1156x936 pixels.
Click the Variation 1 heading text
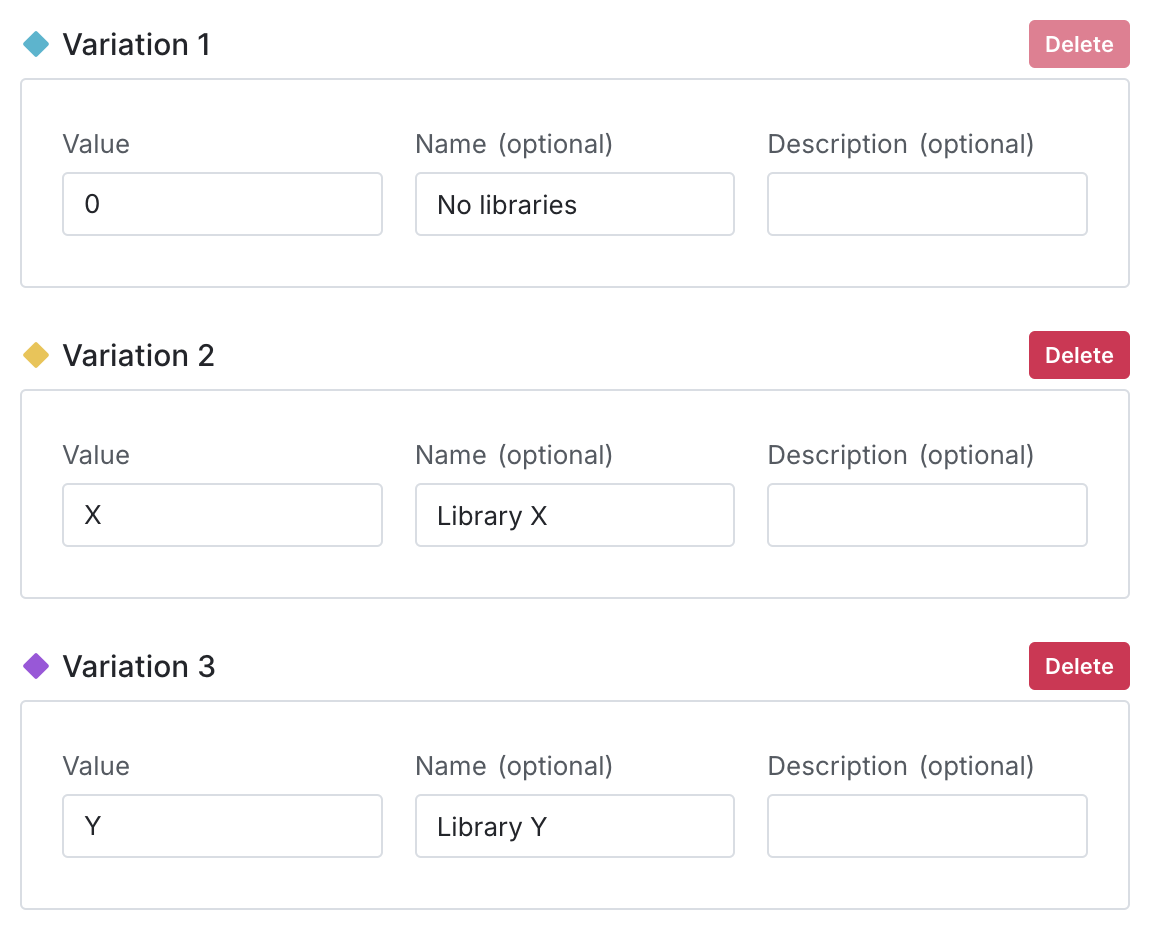(x=136, y=44)
